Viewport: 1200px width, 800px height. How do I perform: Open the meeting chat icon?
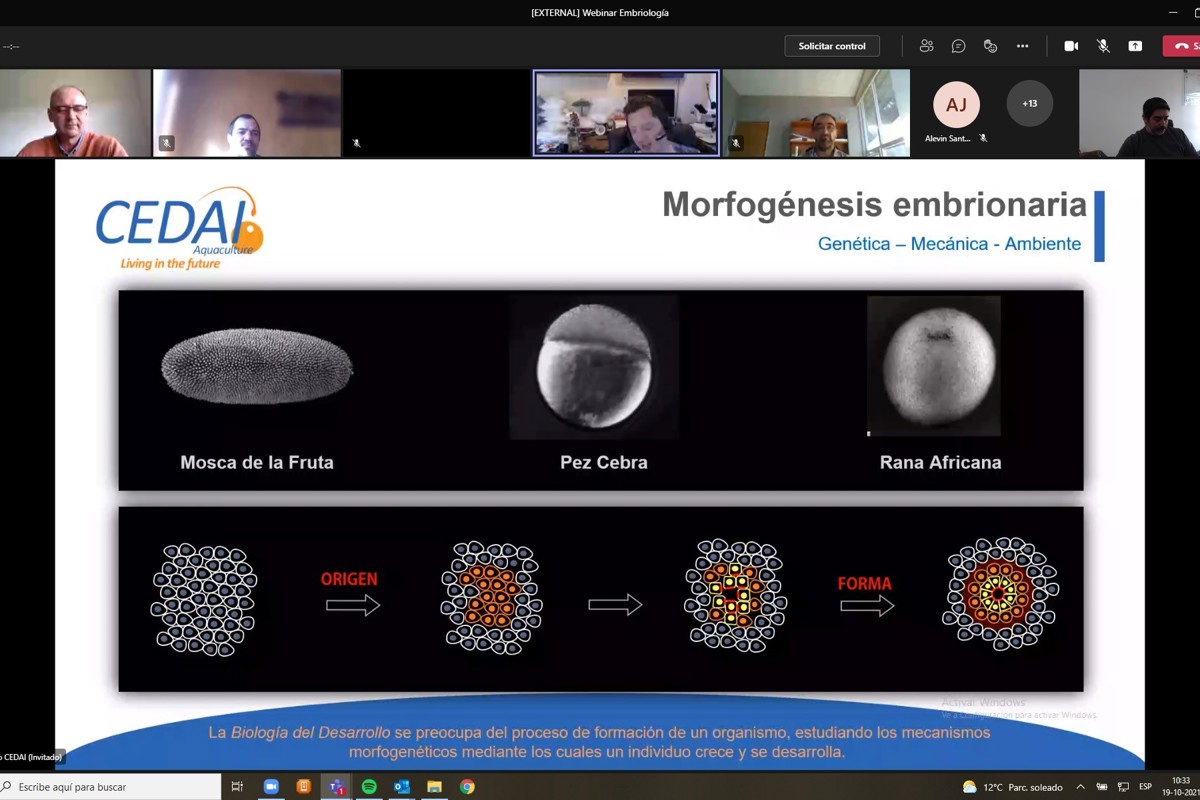(x=958, y=46)
